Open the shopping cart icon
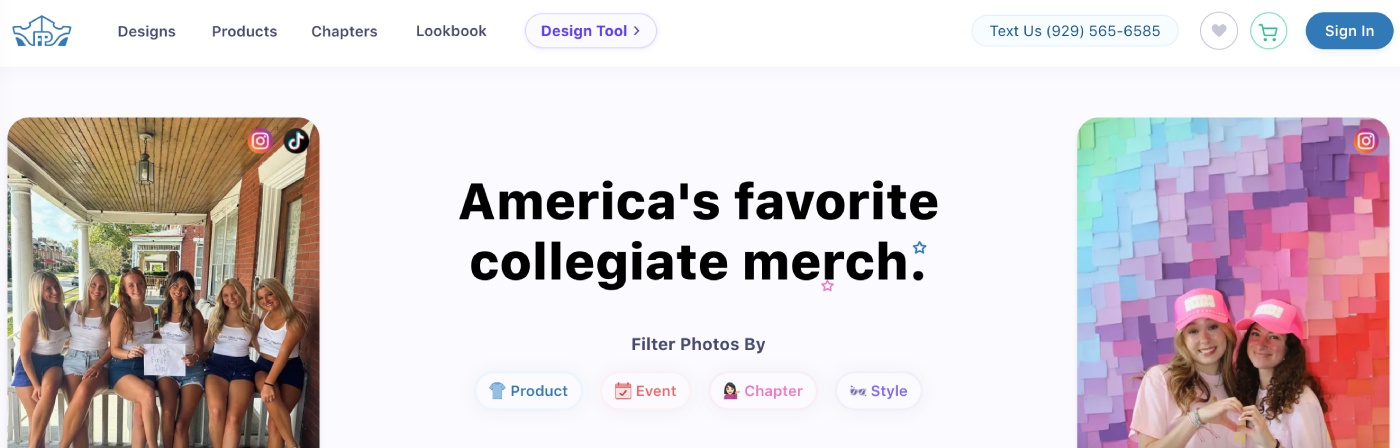This screenshot has height=448, width=1400. pos(1269,31)
